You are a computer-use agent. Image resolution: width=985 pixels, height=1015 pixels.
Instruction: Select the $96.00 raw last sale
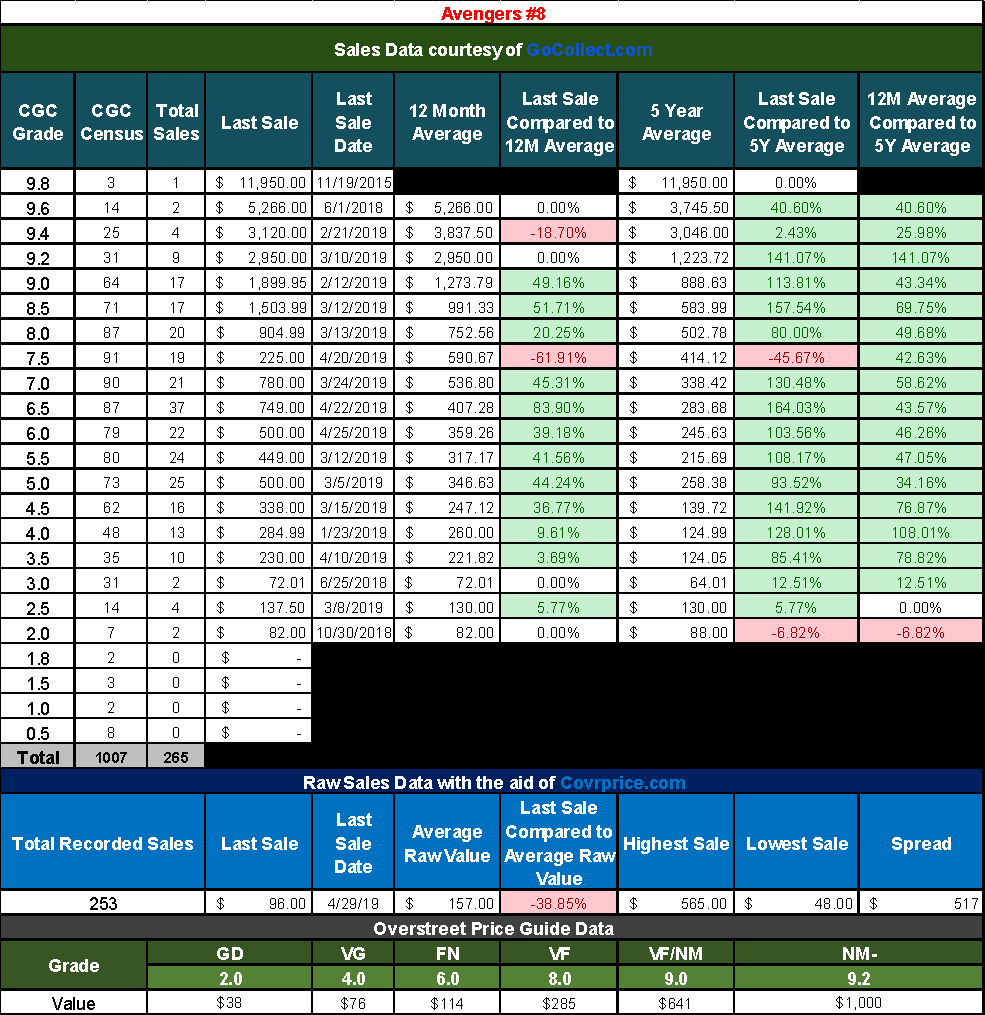coord(260,903)
